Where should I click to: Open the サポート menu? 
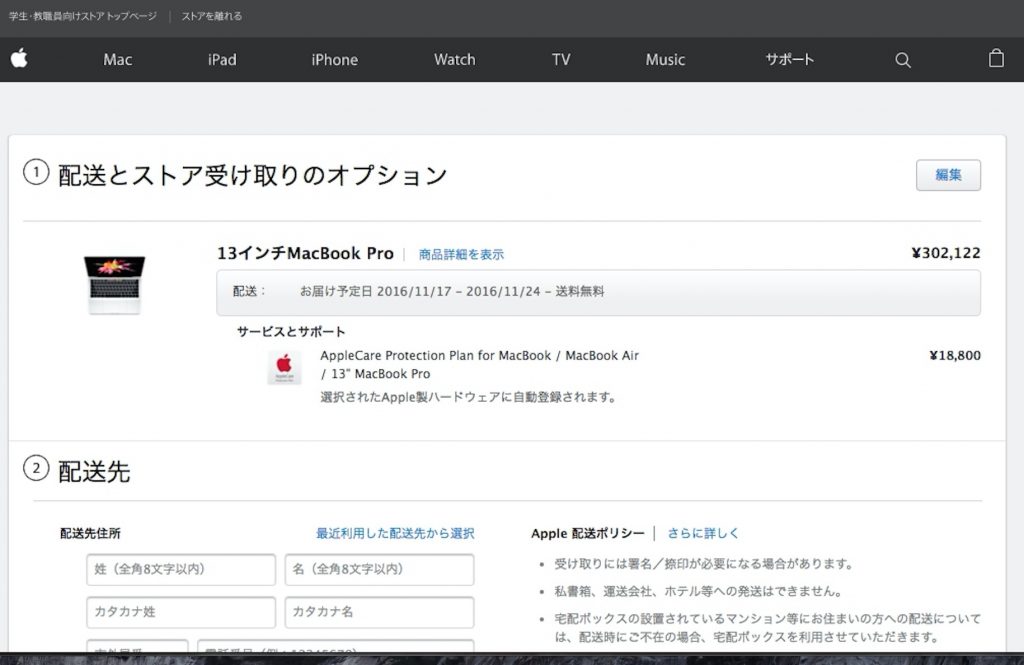[790, 59]
